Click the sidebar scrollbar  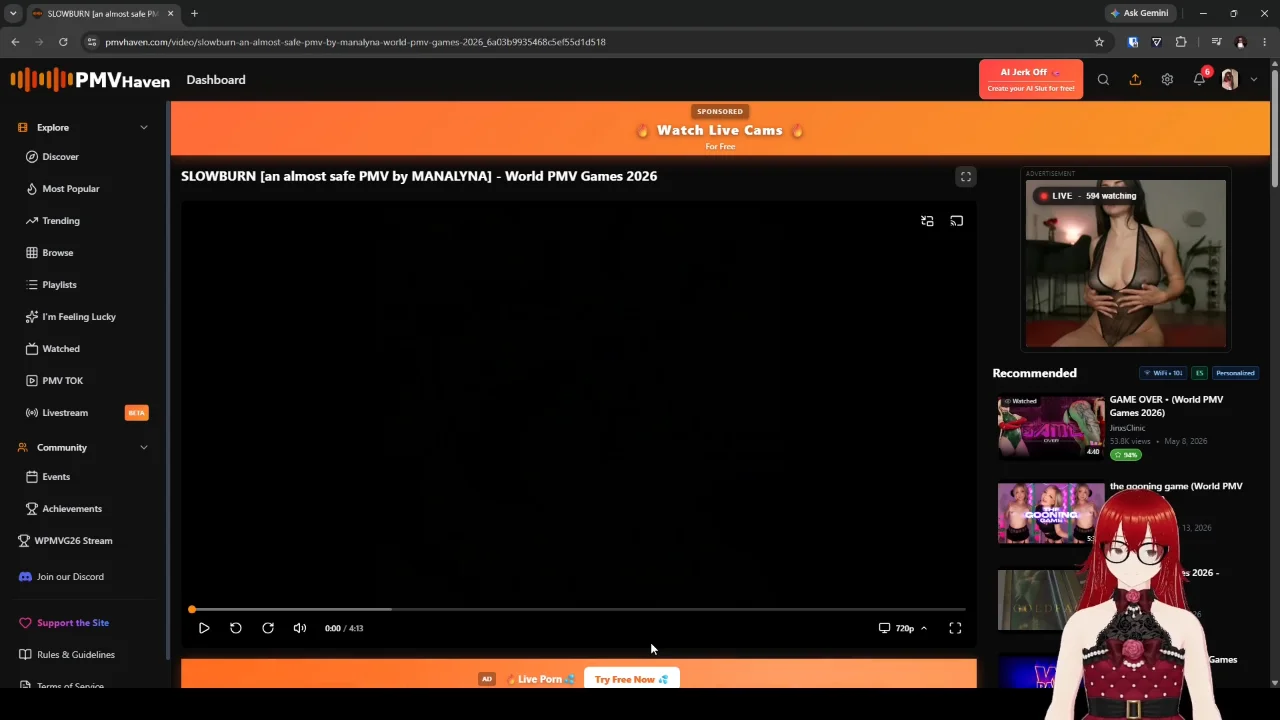[x=167, y=380]
